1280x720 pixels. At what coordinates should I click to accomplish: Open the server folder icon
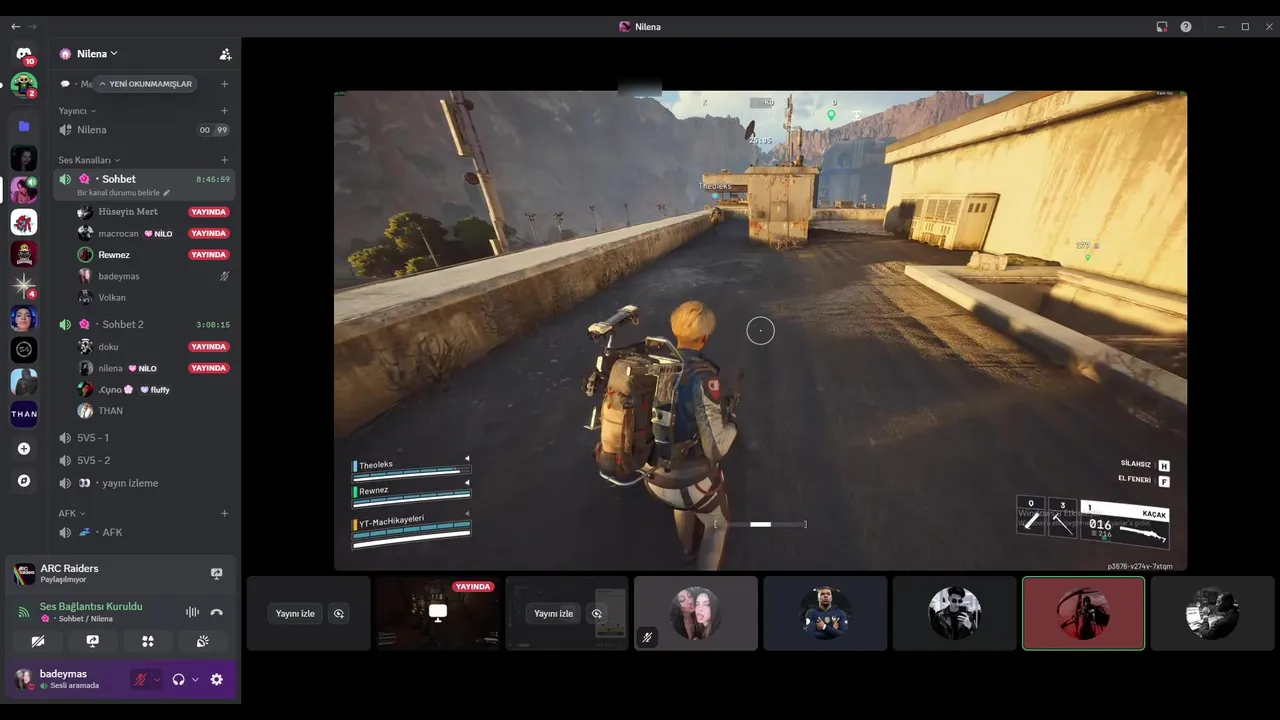(24, 126)
